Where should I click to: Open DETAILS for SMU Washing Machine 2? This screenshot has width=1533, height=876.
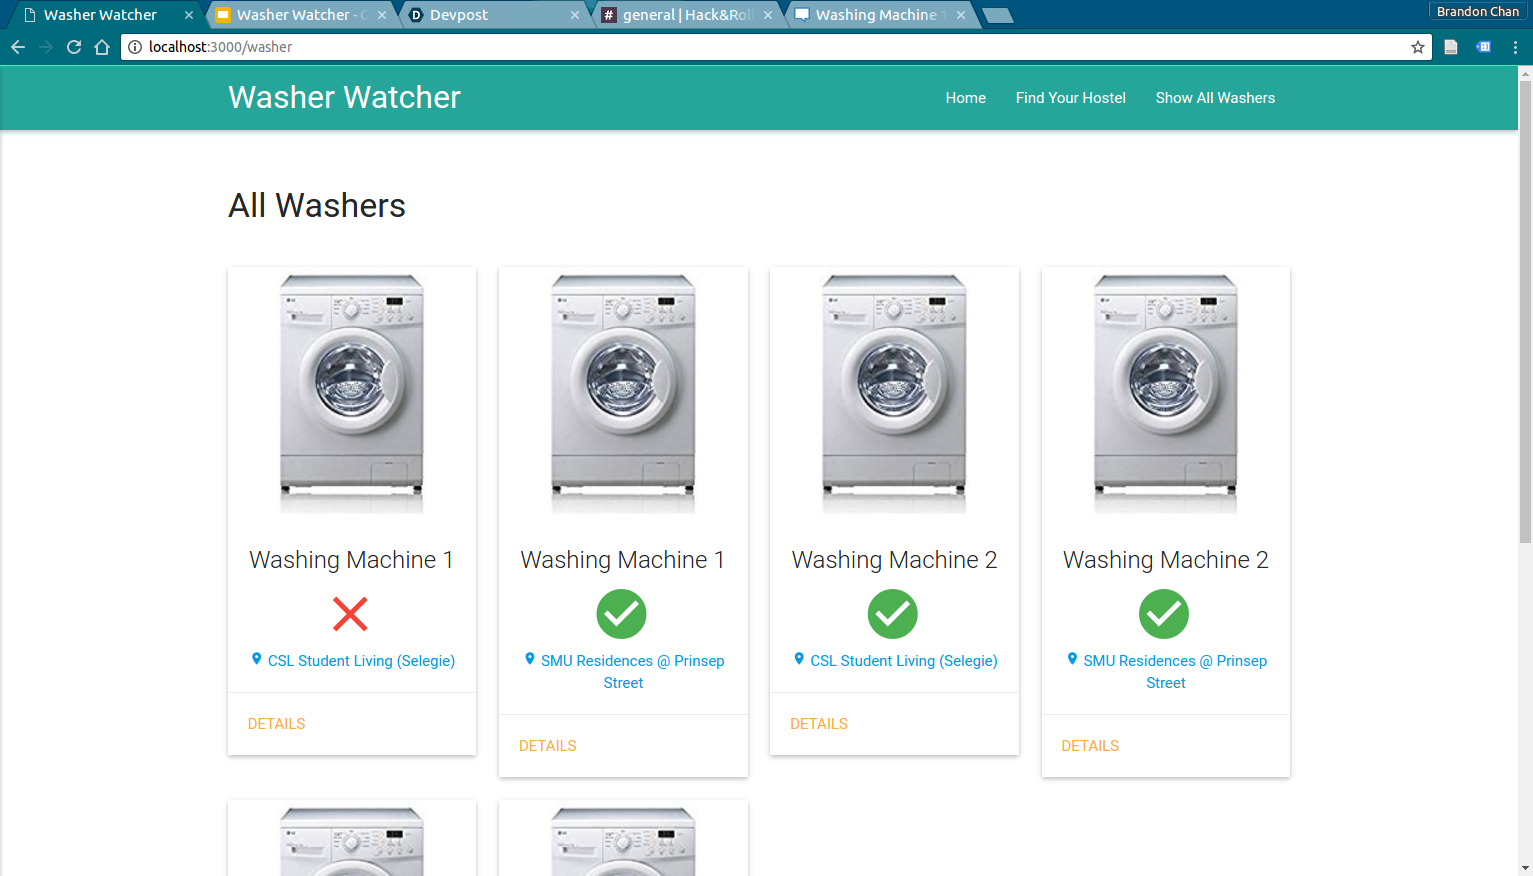tap(1090, 746)
